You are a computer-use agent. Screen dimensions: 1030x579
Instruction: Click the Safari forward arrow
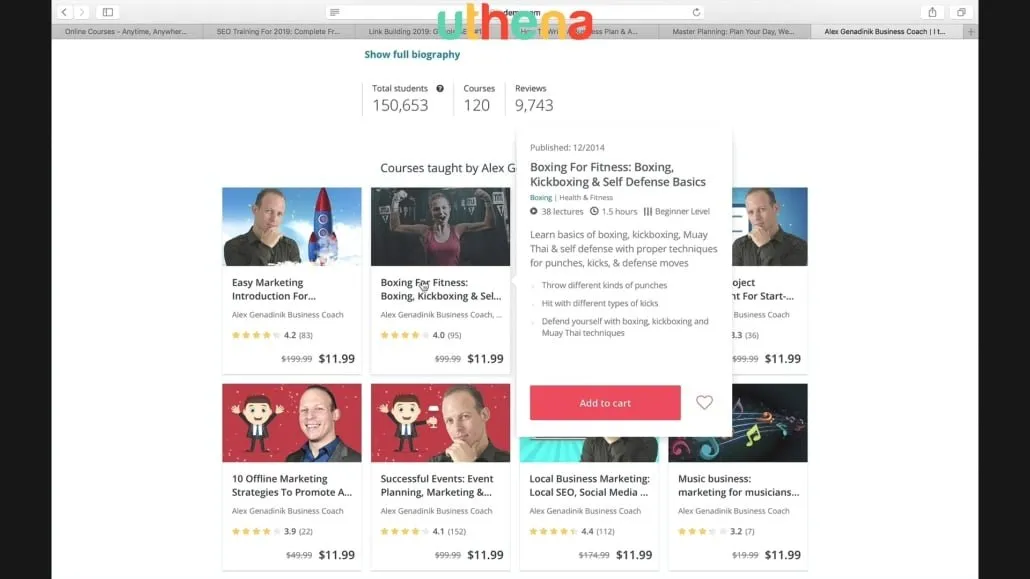coord(81,12)
